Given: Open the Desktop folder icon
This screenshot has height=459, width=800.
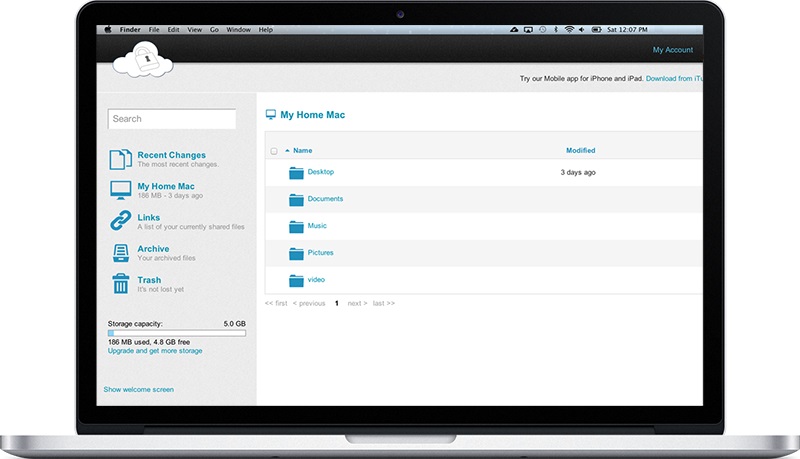Looking at the screenshot, I should click(296, 172).
